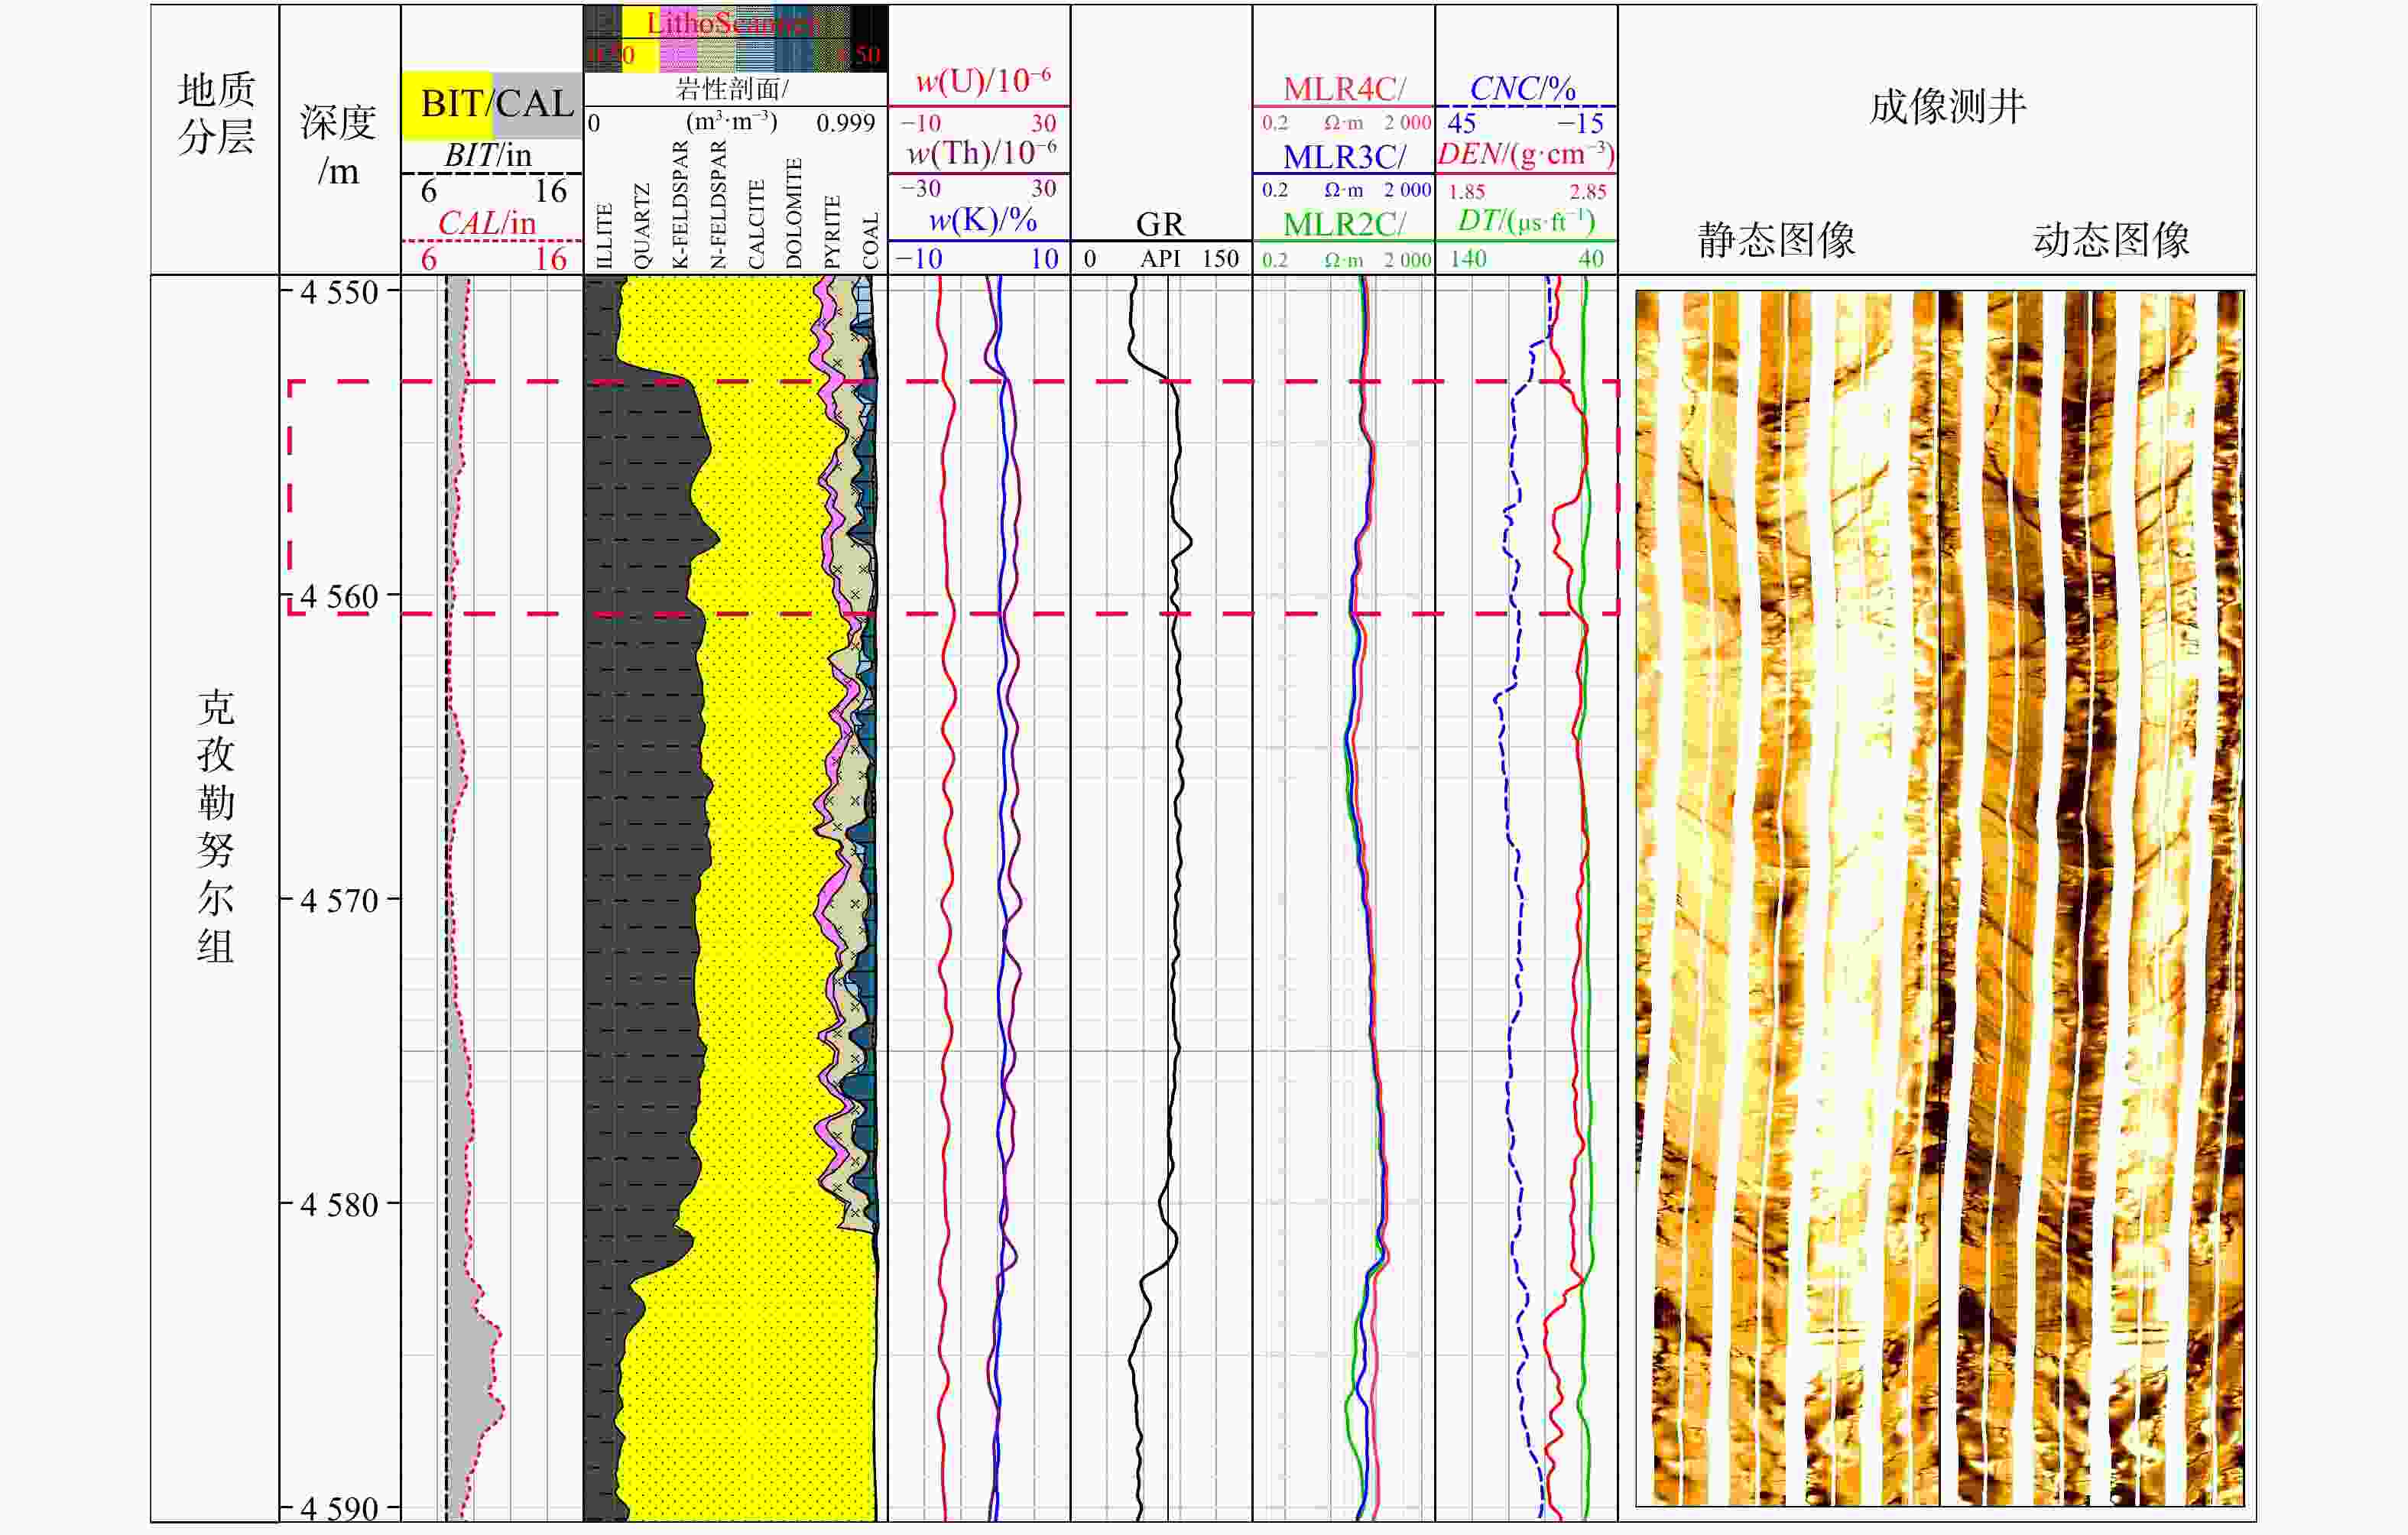This screenshot has width=2408, height=1535.
Task: Click the MLR3C resistivity label
Action: click(1344, 157)
